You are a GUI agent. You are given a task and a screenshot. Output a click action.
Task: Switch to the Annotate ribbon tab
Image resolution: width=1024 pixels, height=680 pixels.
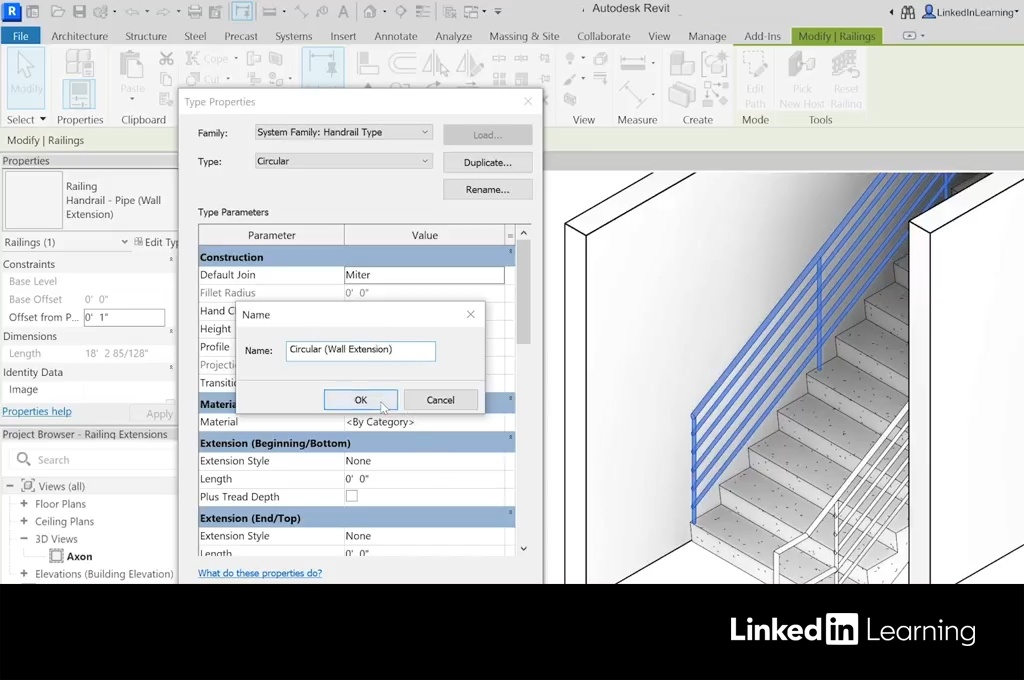coord(395,36)
